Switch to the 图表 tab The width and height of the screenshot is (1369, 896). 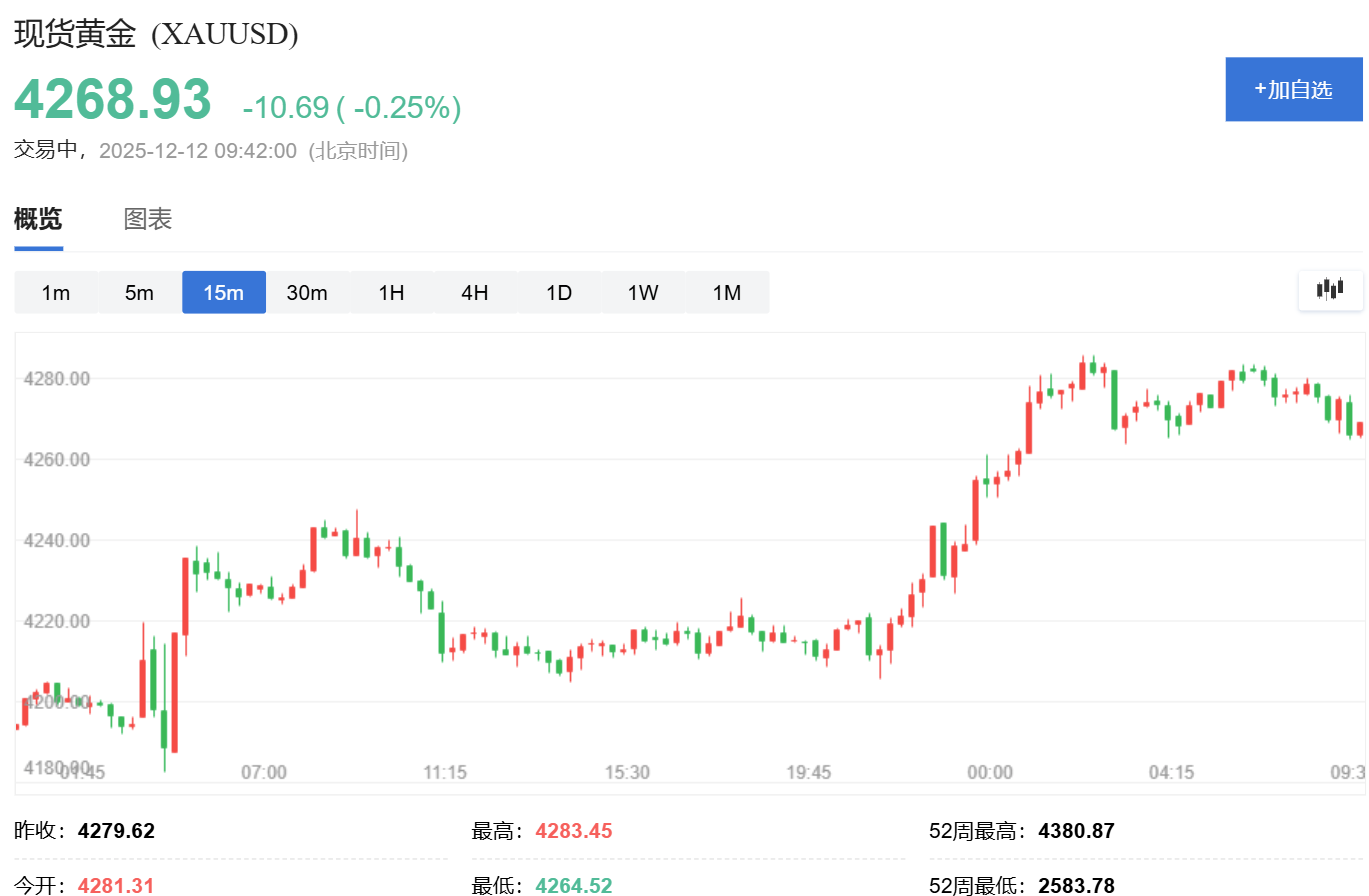pos(147,218)
